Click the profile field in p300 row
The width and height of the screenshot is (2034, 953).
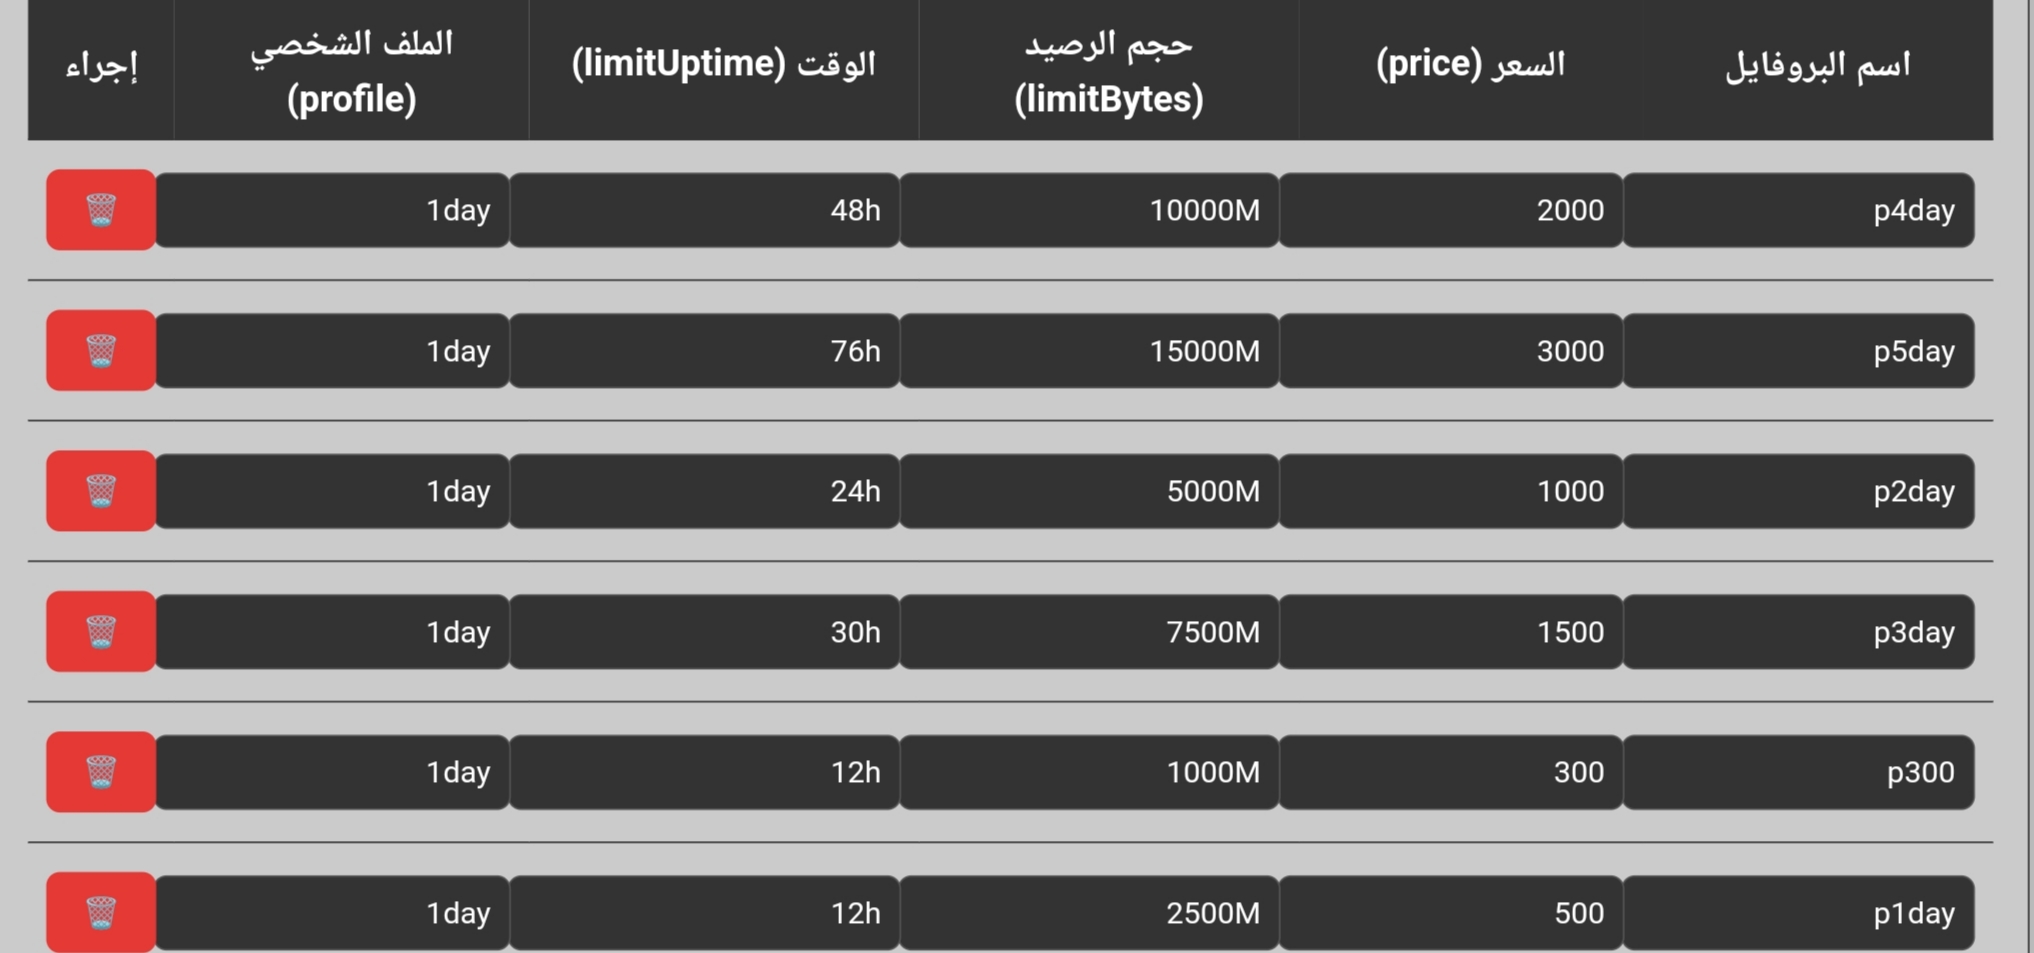pos(332,772)
